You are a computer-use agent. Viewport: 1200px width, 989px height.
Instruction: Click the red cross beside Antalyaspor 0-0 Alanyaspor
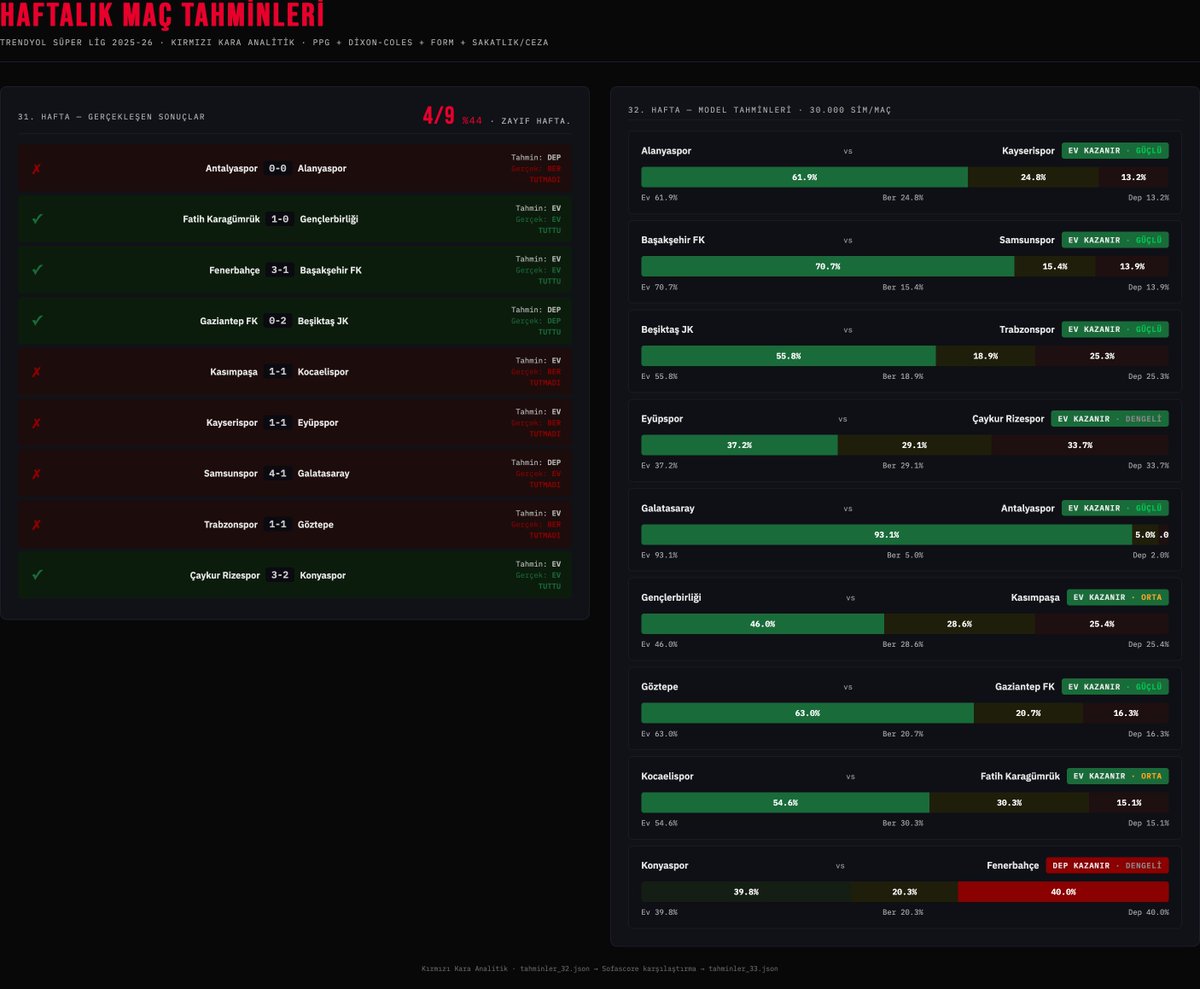[x=37, y=168]
